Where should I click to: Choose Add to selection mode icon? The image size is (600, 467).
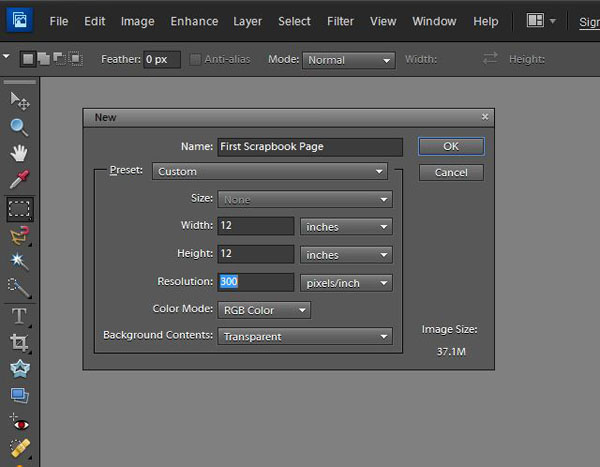tap(44, 59)
